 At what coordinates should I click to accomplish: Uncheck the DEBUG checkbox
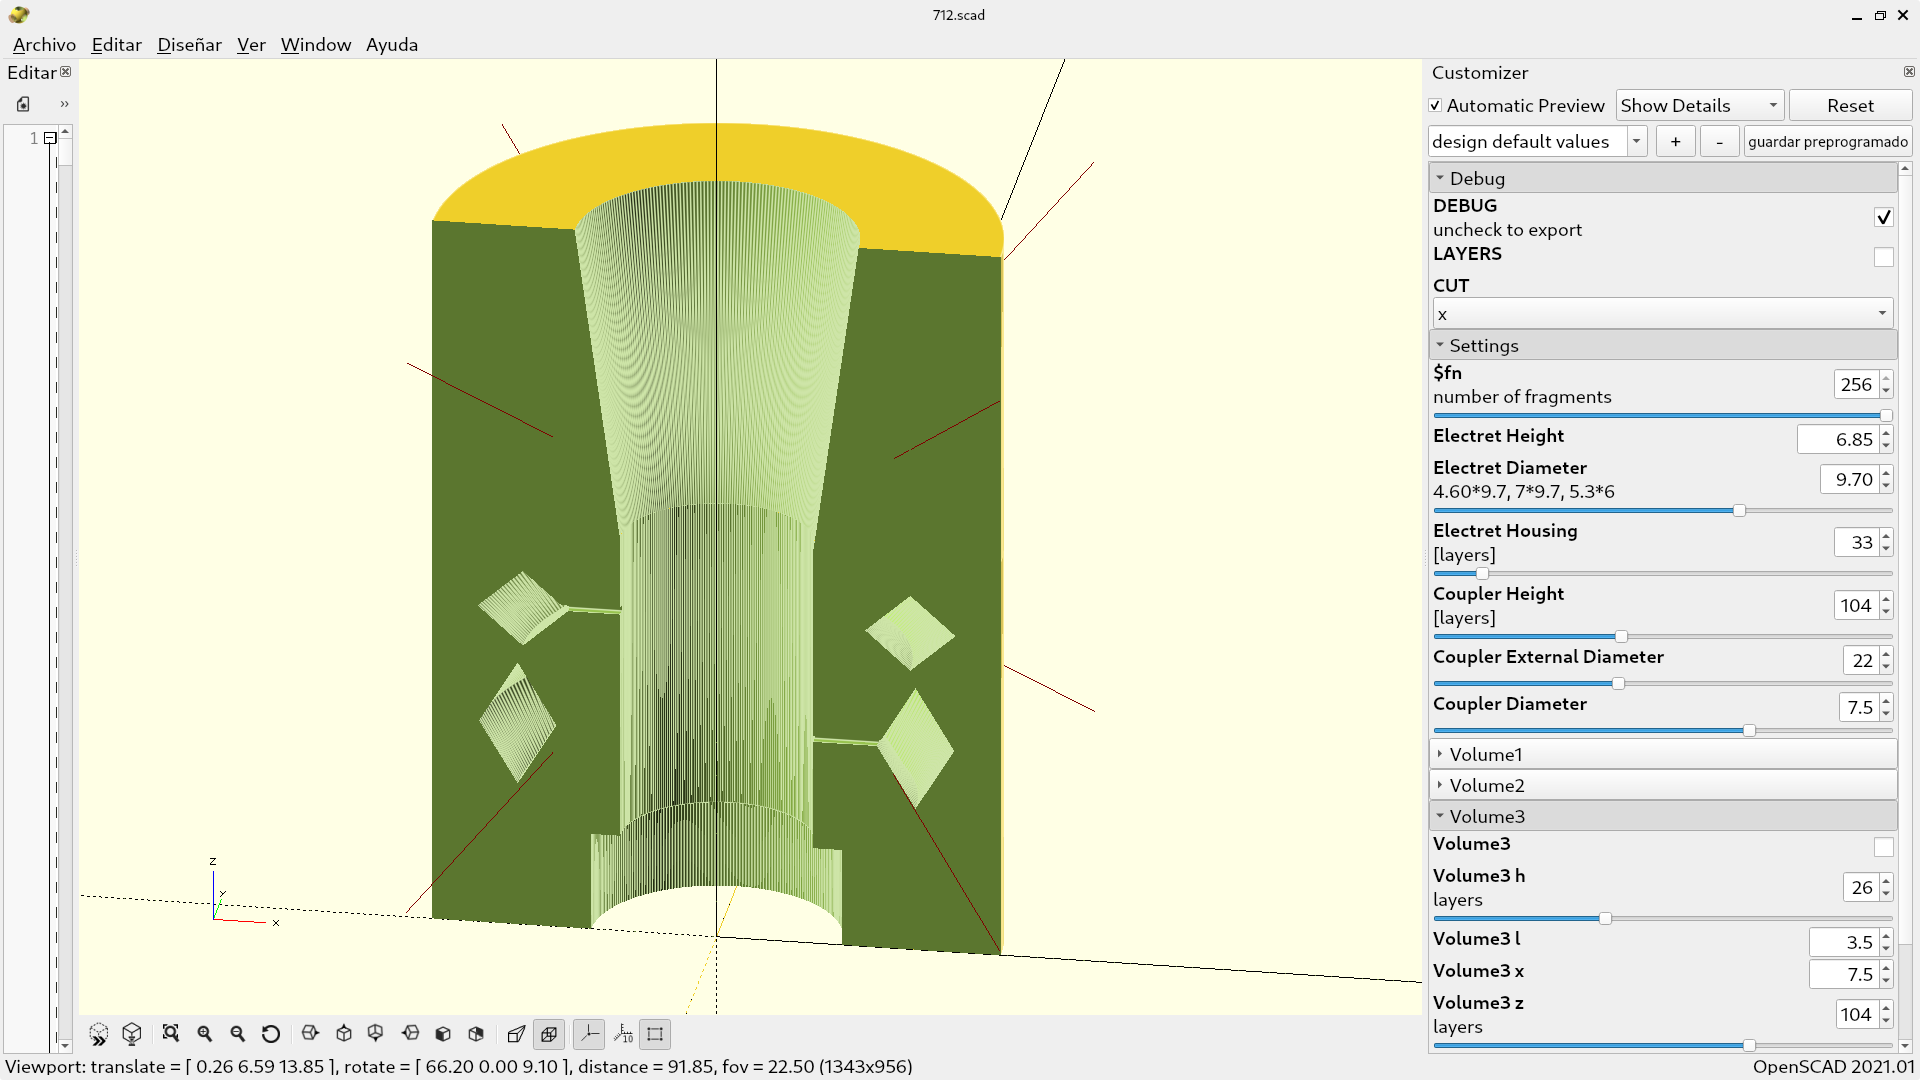coord(1884,217)
